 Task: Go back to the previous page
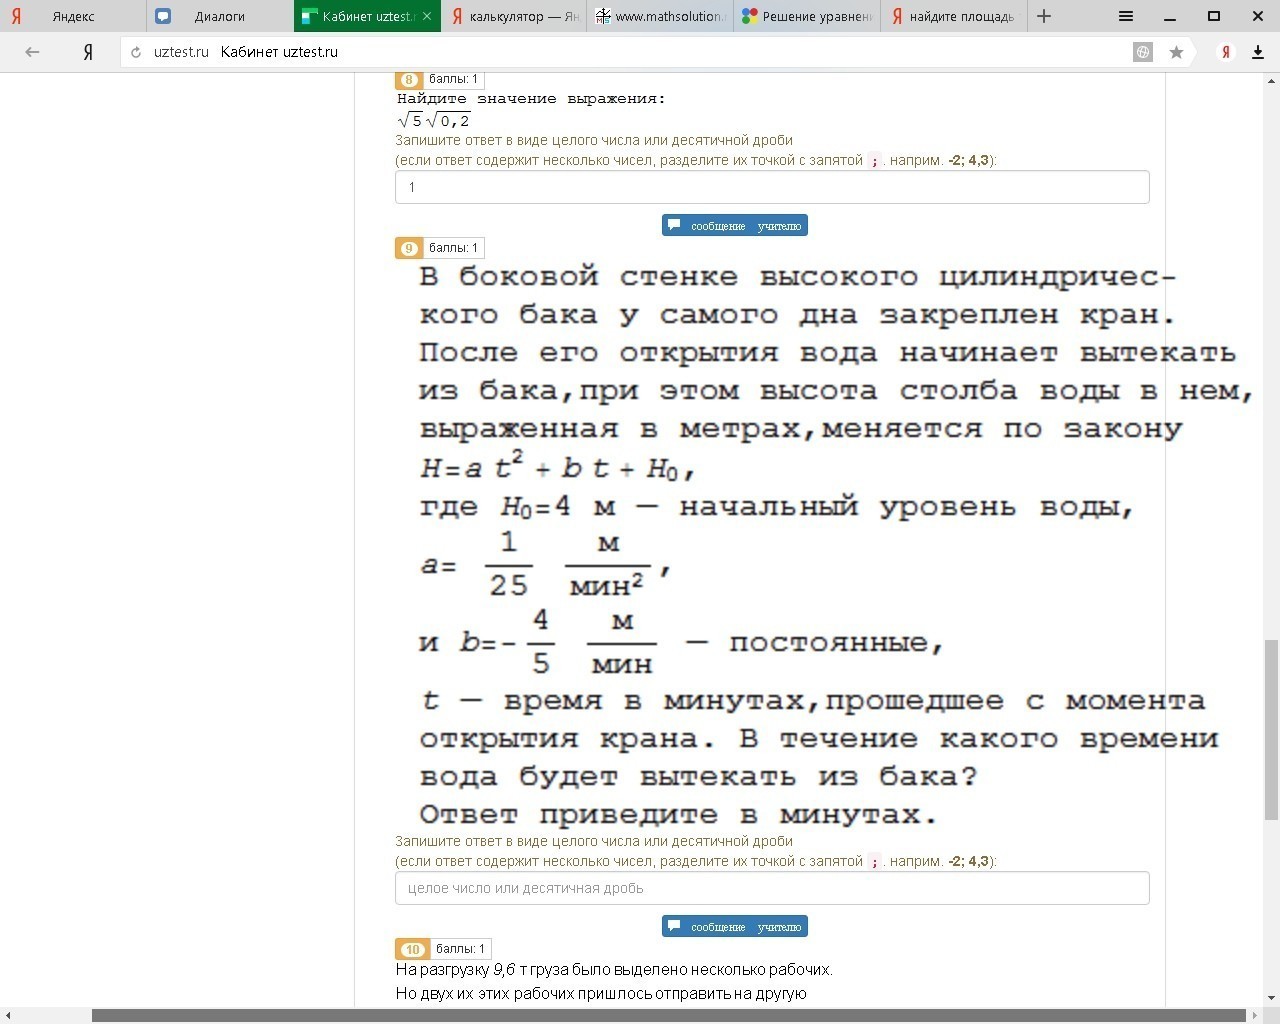32,52
